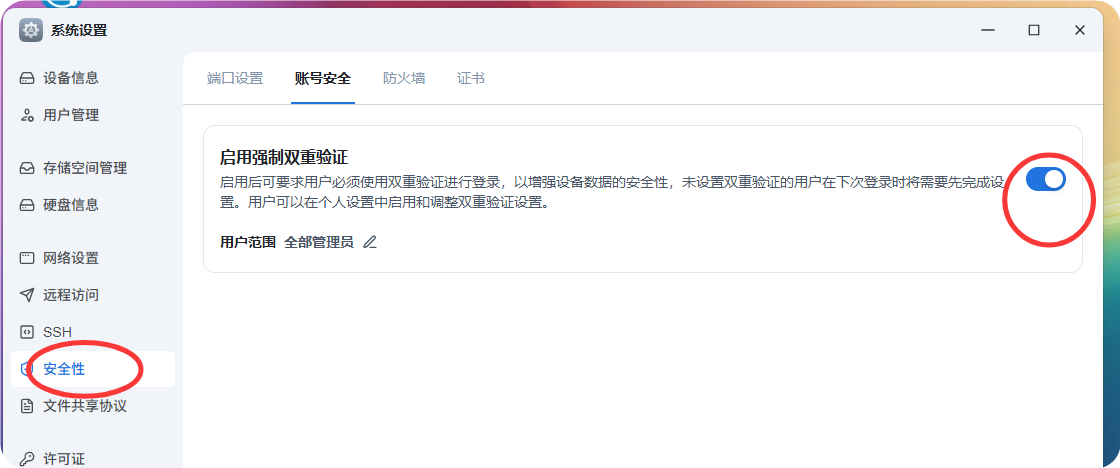
Task: Click the 远程访问 paper-plane icon
Action: click(x=28, y=295)
